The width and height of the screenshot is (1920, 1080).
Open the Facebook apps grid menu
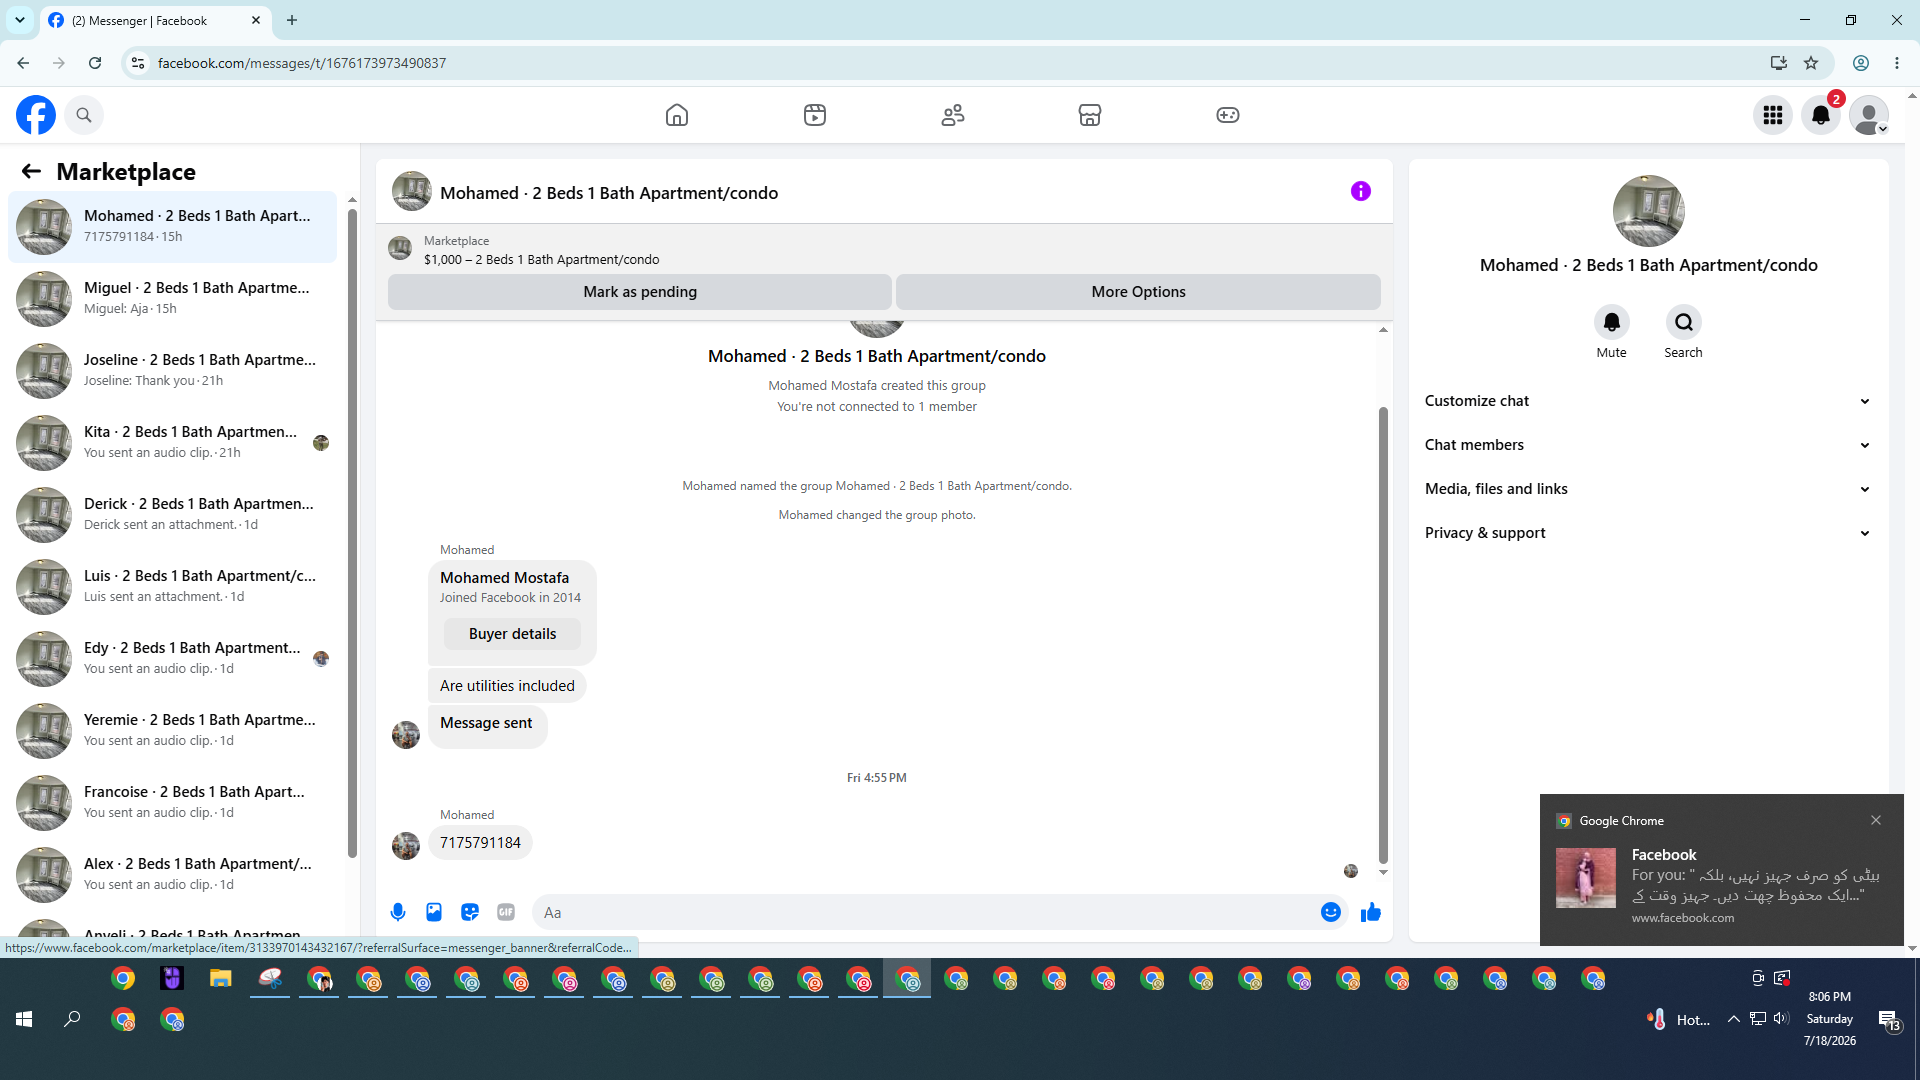(x=1773, y=115)
